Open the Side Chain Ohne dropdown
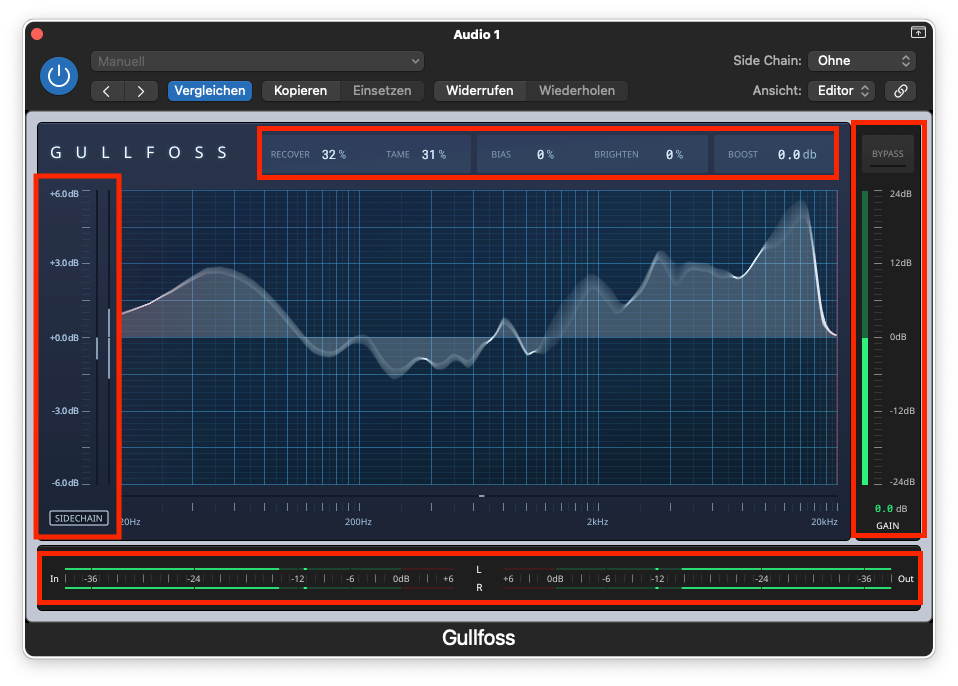Screen dimensions: 958x686 tap(862, 60)
